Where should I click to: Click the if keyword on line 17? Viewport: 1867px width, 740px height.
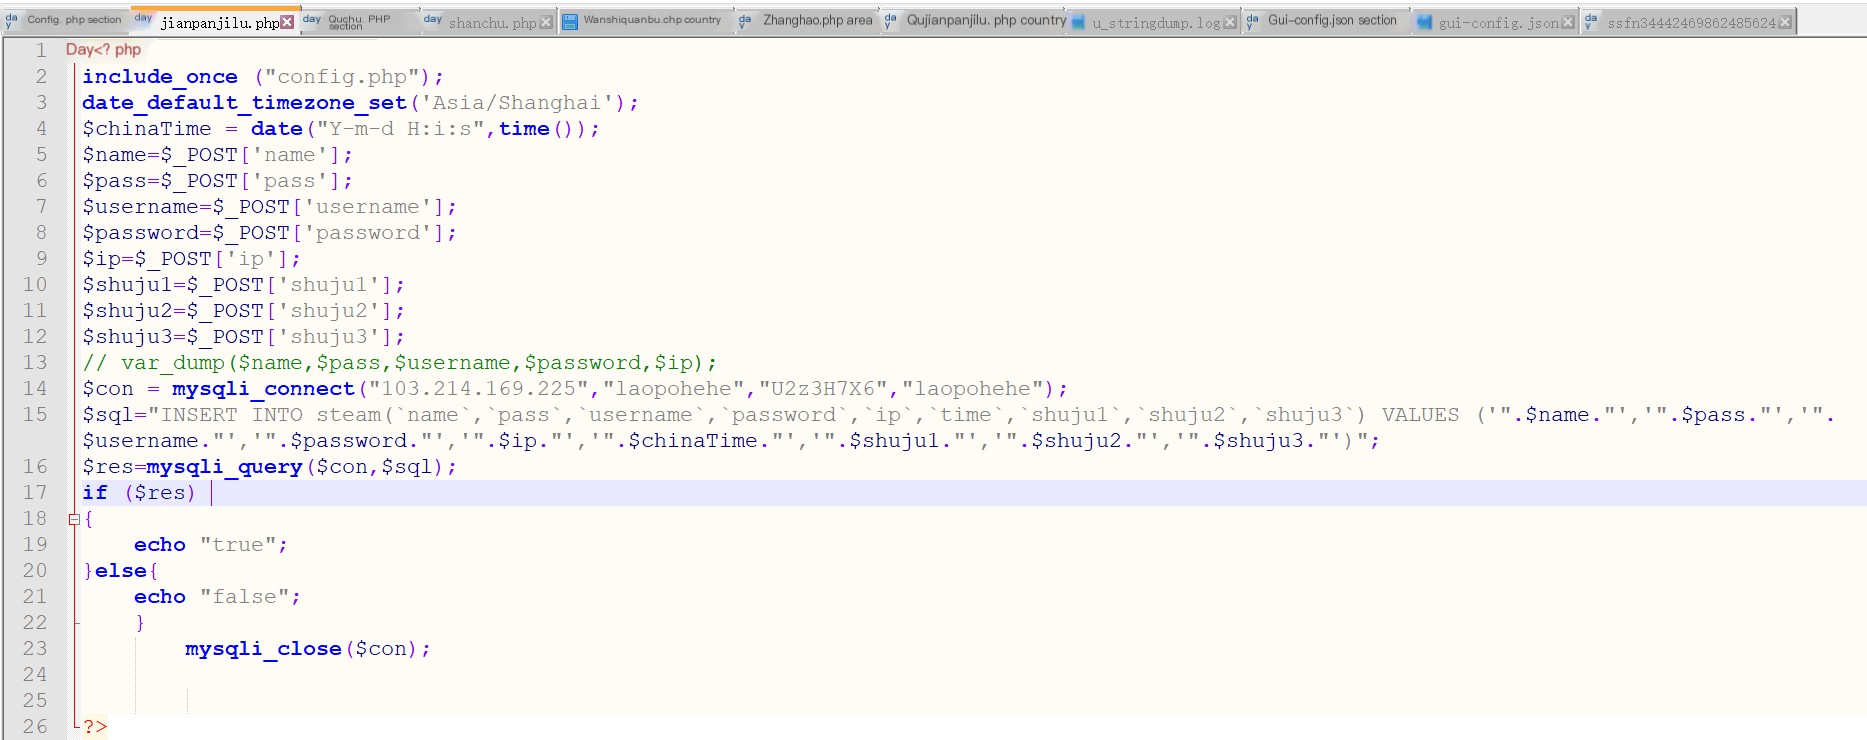[95, 493]
